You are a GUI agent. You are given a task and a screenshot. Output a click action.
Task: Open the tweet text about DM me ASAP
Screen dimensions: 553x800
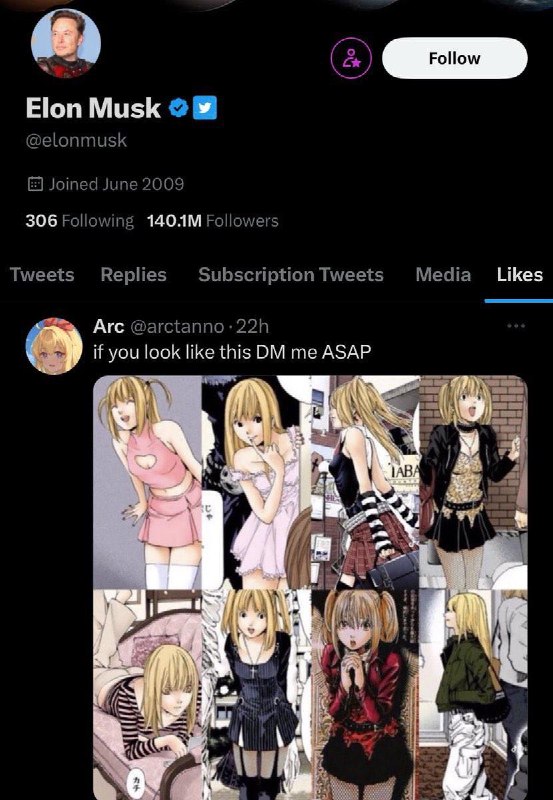point(230,353)
